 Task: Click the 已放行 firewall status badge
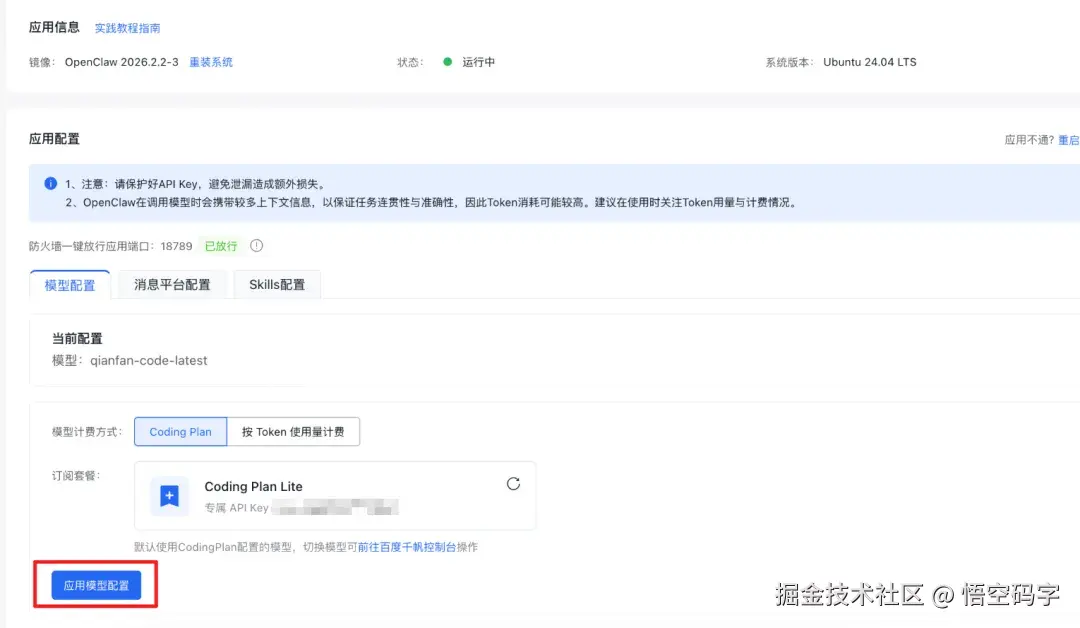coord(219,245)
